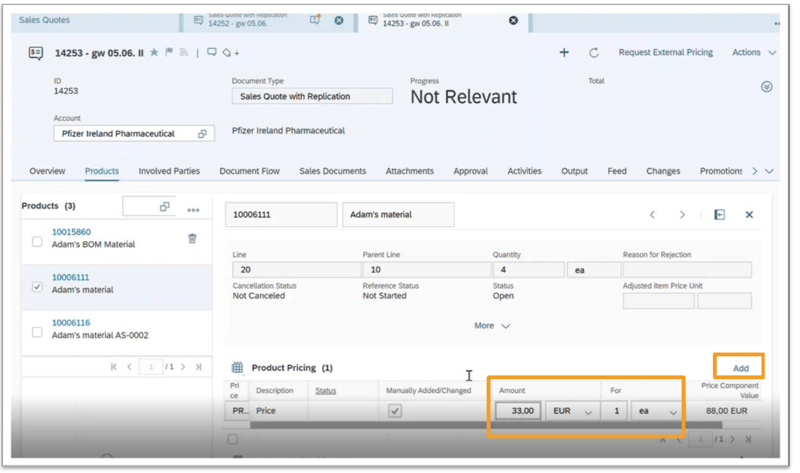The width and height of the screenshot is (800, 473).
Task: Mark quote 14253 as favorite with the star
Action: click(x=154, y=53)
